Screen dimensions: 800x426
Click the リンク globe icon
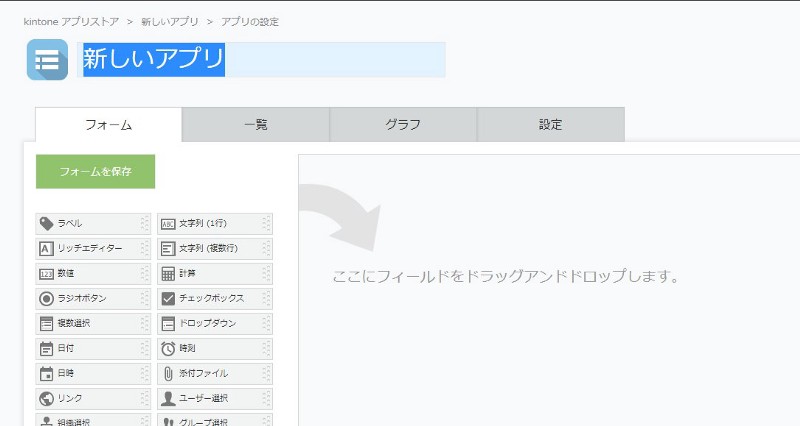point(46,399)
